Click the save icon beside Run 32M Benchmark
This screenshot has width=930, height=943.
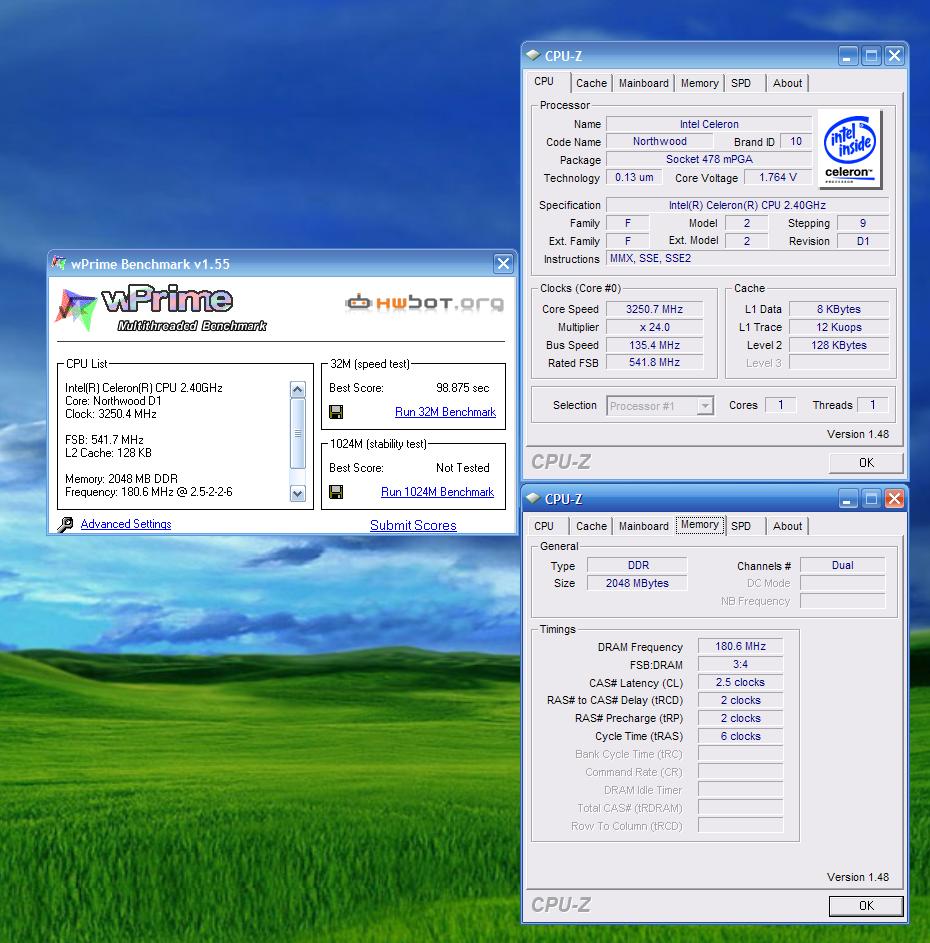pyautogui.click(x=336, y=412)
